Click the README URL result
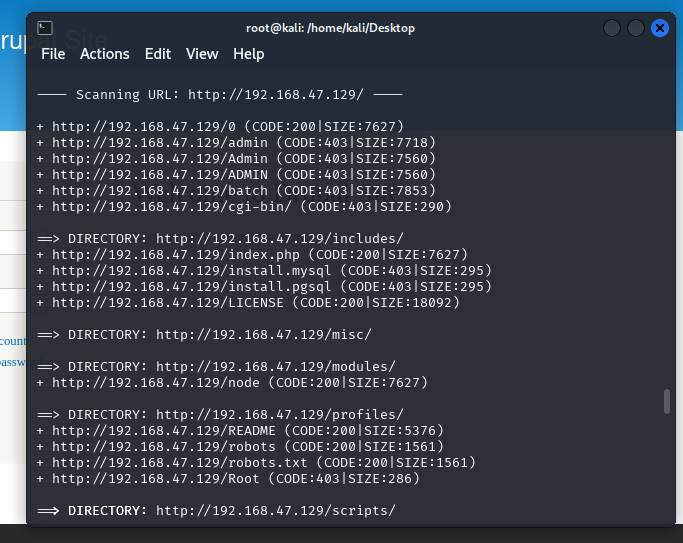This screenshot has height=543, width=683. point(168,430)
